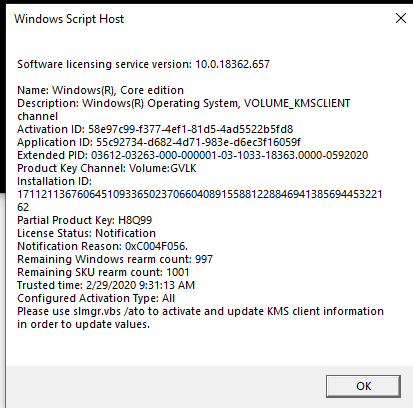
Task: Click the Windows Script Host title text
Action: click(69, 19)
